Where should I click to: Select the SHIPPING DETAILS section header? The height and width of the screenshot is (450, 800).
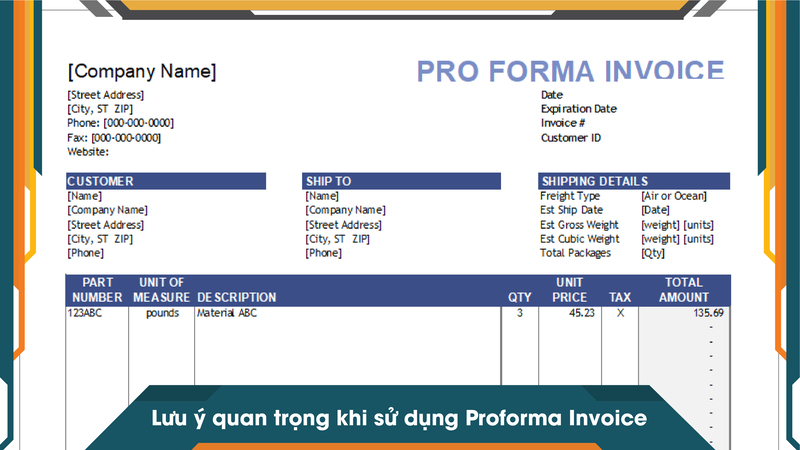click(634, 181)
